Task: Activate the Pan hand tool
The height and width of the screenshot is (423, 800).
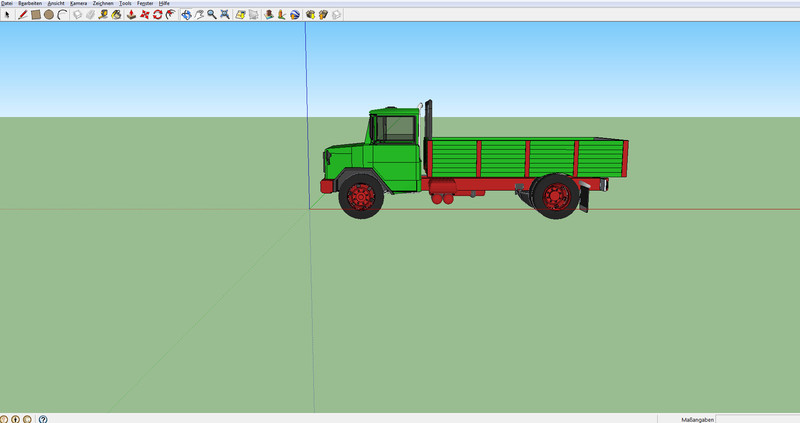Action: [x=199, y=15]
